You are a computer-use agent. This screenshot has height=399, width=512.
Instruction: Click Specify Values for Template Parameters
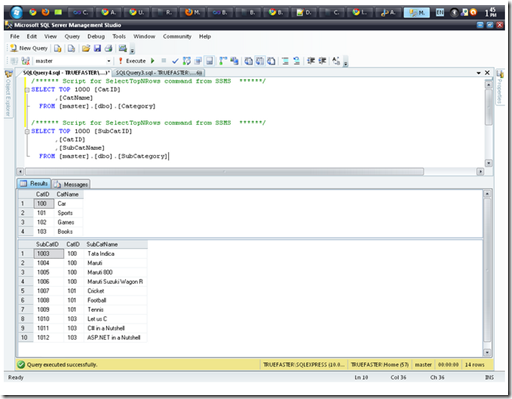pos(336,61)
